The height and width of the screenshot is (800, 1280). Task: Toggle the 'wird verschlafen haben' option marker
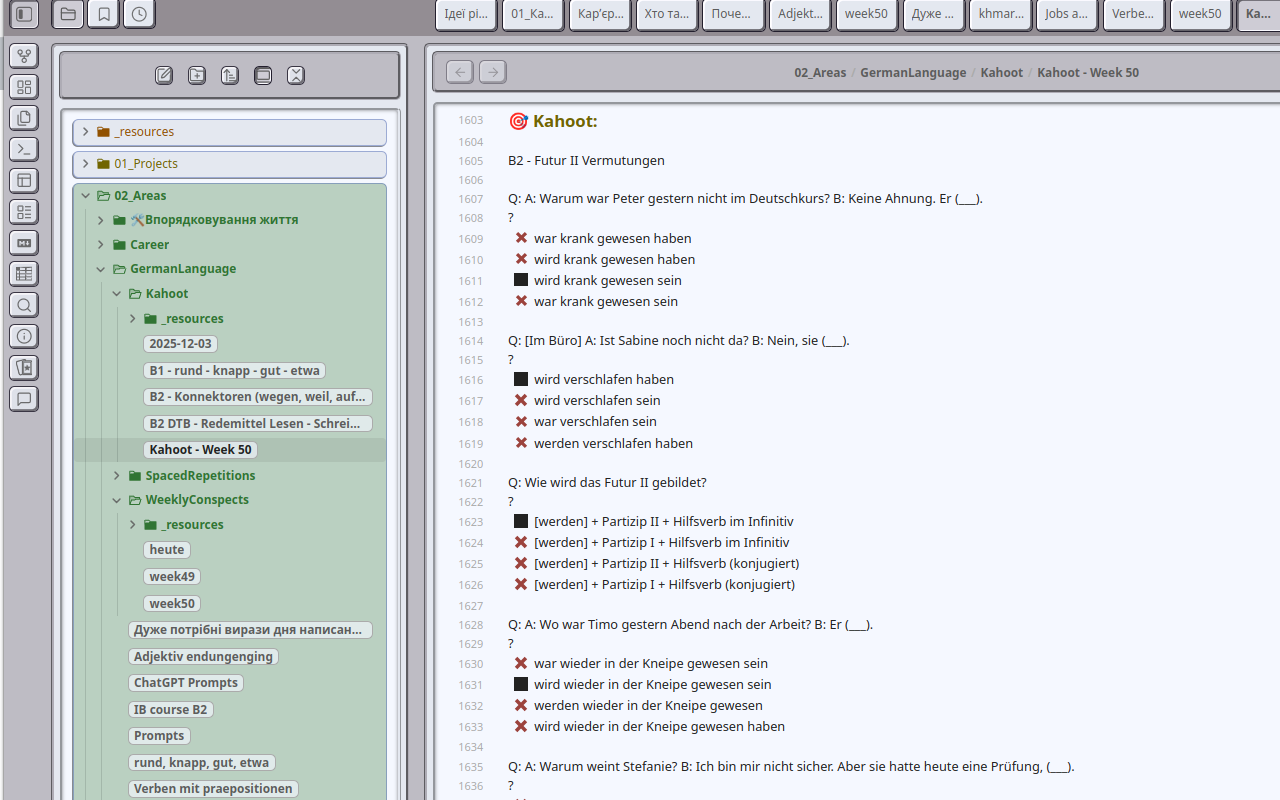(521, 379)
